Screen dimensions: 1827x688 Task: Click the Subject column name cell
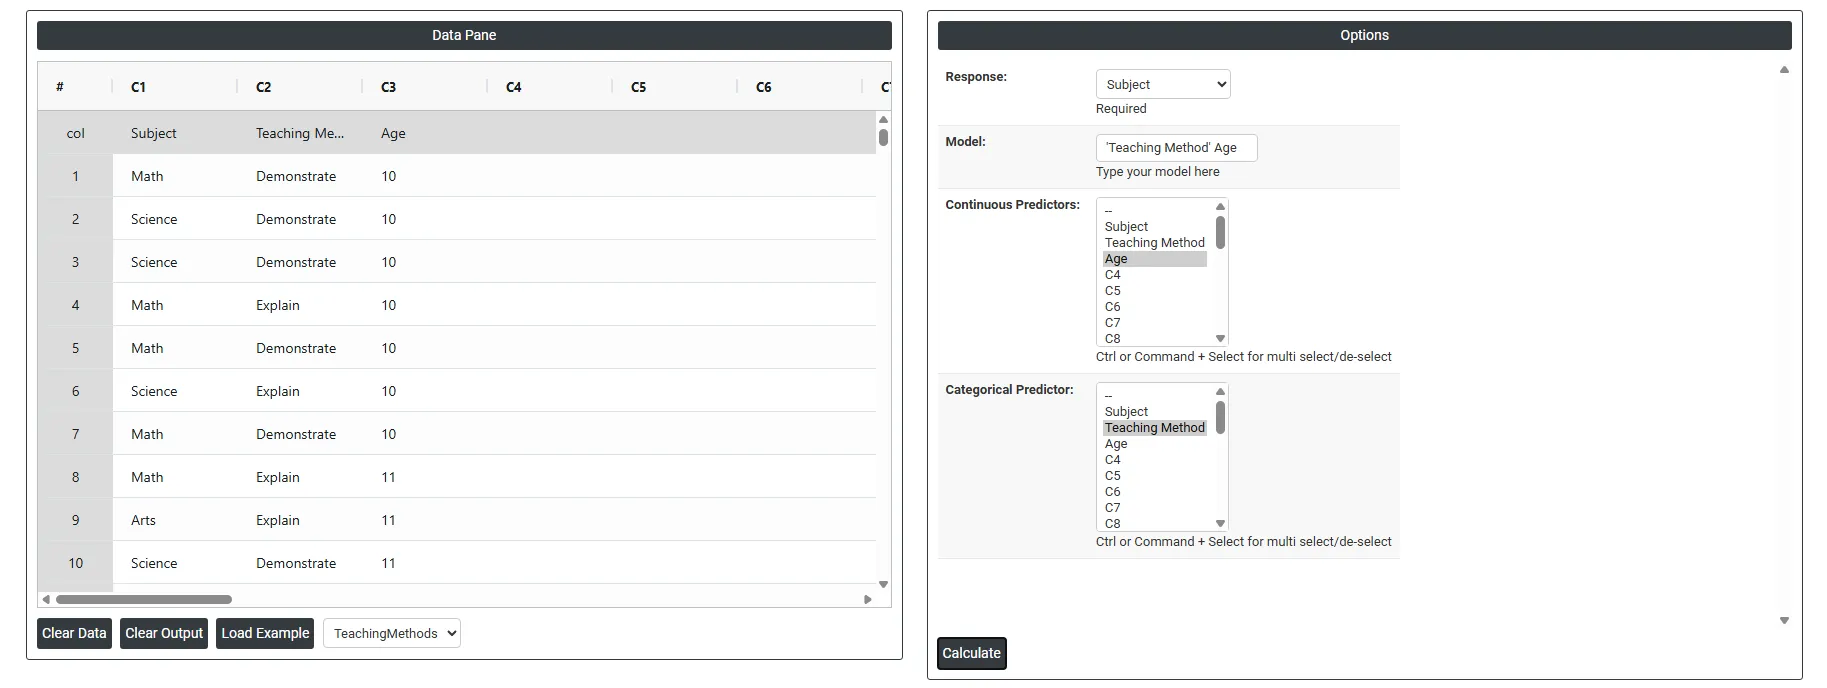coord(175,133)
